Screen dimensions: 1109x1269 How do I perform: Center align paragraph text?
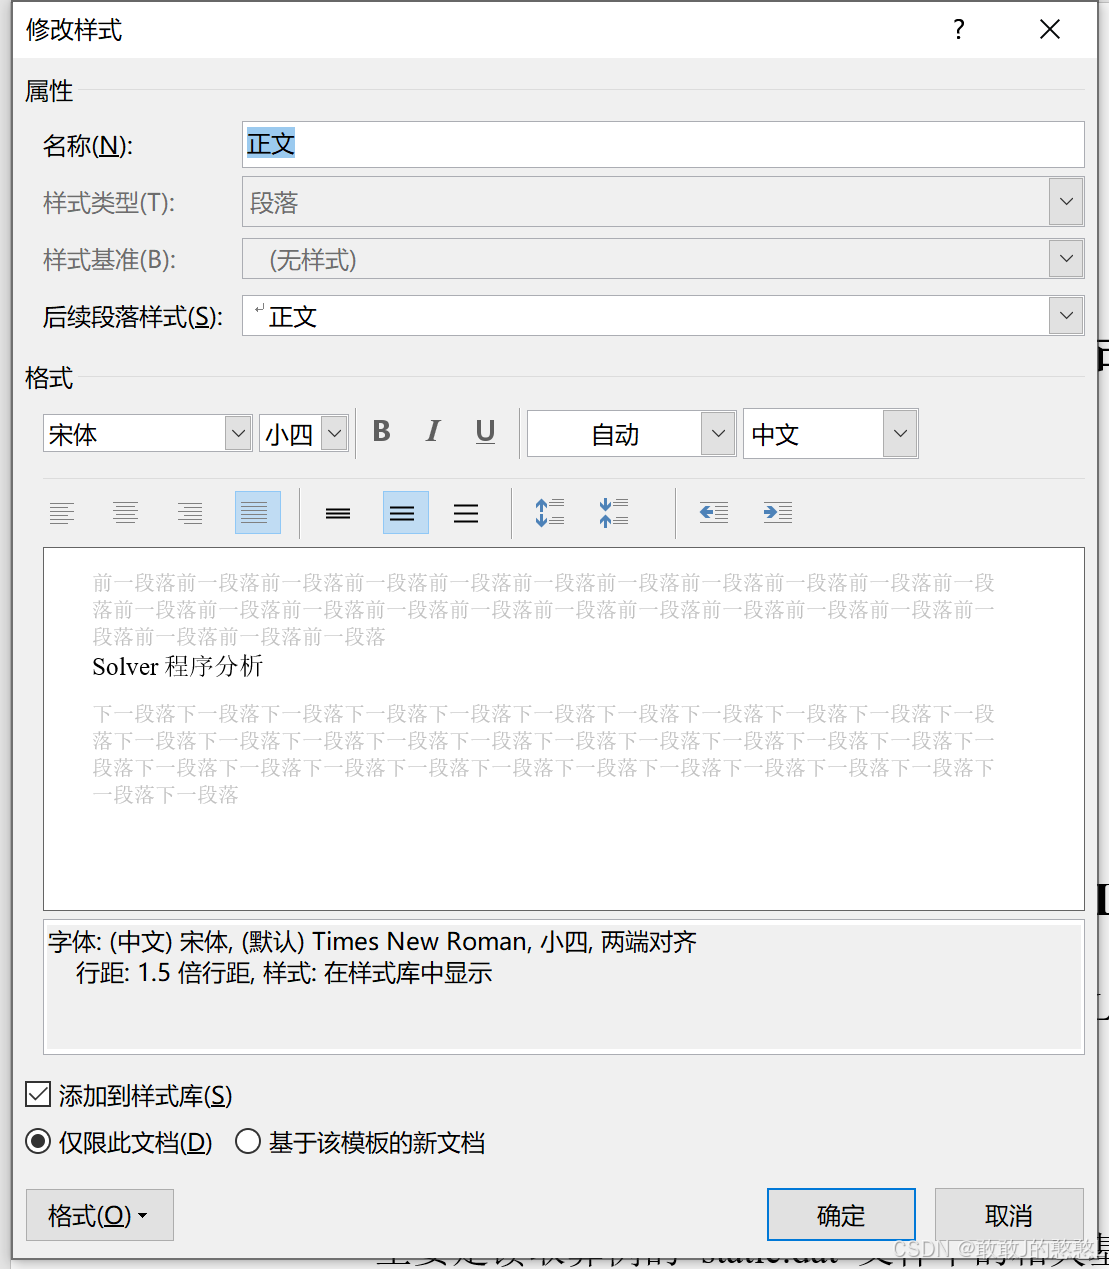pyautogui.click(x=126, y=513)
